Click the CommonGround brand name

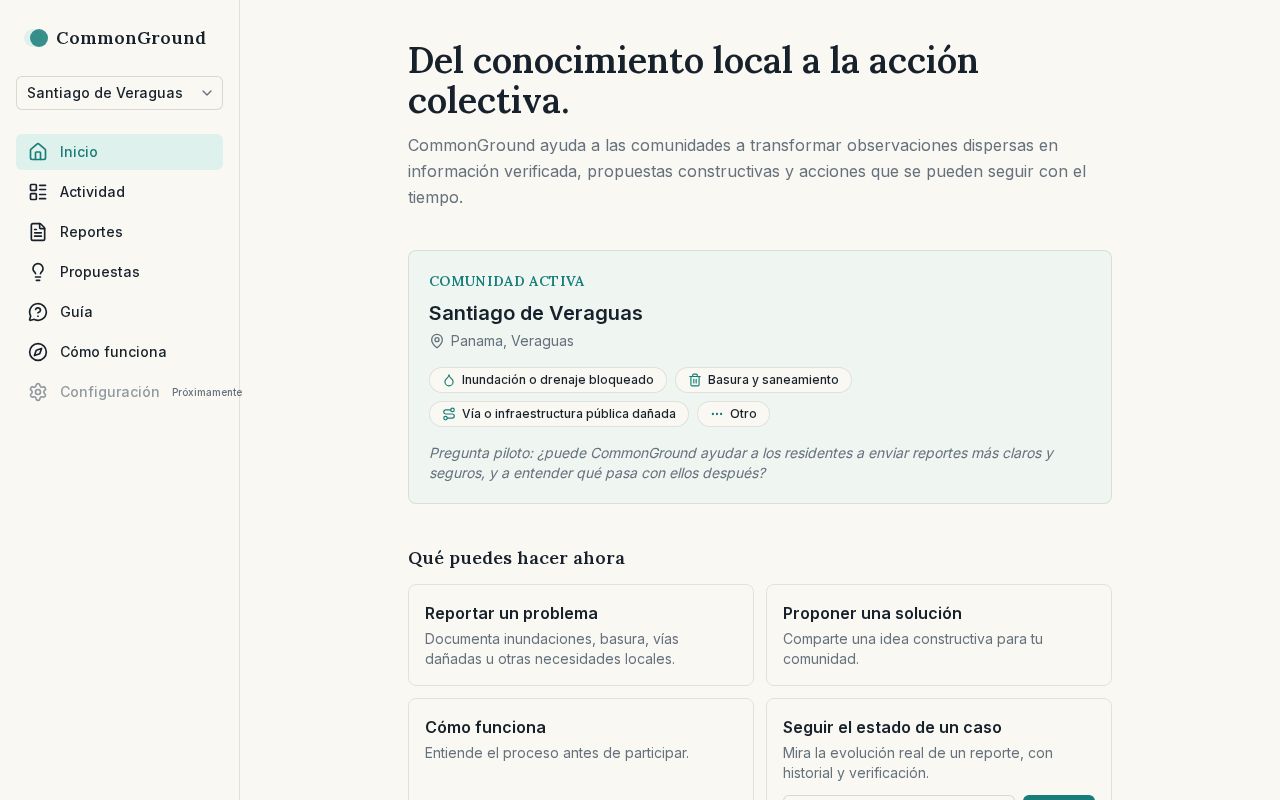(131, 38)
